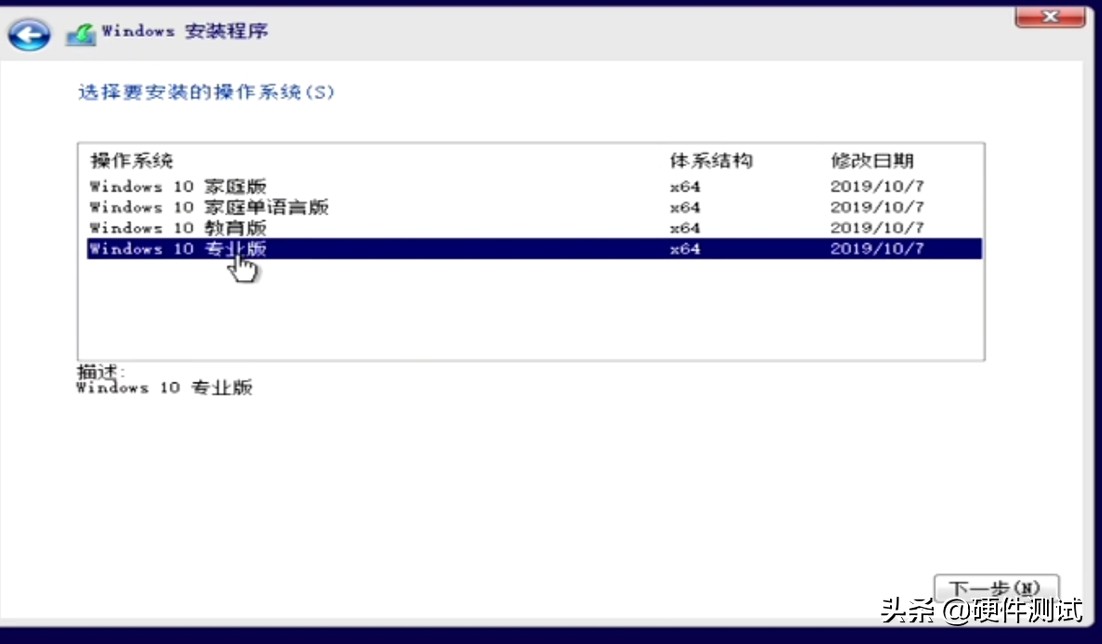Click the 下一步(N) button to continue
This screenshot has width=1102, height=644.
point(997,589)
